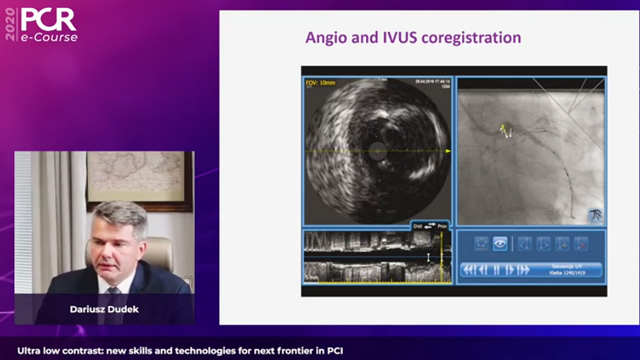Move marker right with right-arrow marker button

pyautogui.click(x=543, y=244)
